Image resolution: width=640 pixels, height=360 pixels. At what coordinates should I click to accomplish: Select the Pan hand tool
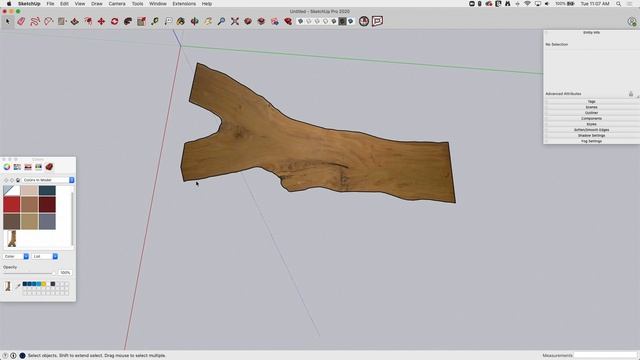[x=208, y=21]
